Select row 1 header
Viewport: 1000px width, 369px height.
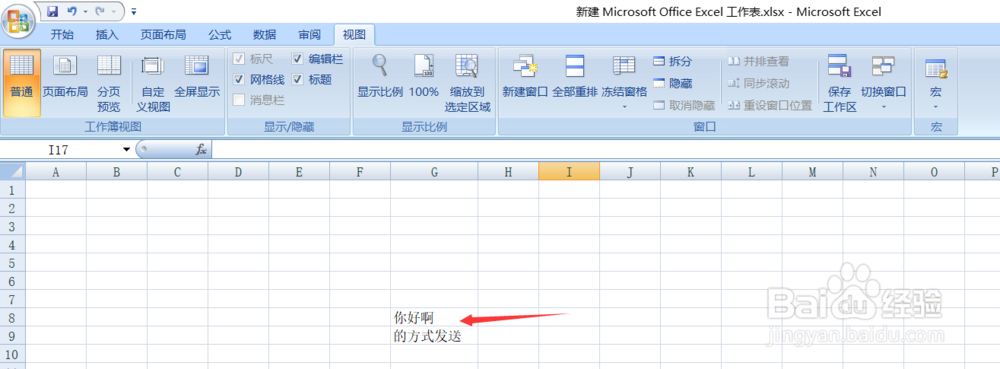pos(13,190)
